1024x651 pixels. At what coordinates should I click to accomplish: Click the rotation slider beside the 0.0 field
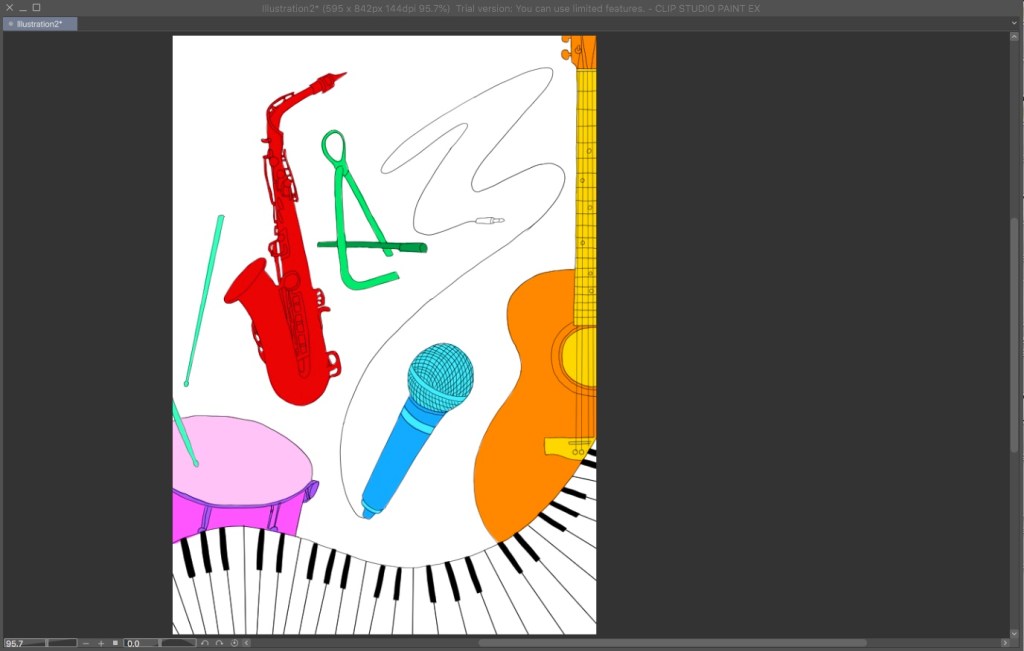point(178,643)
